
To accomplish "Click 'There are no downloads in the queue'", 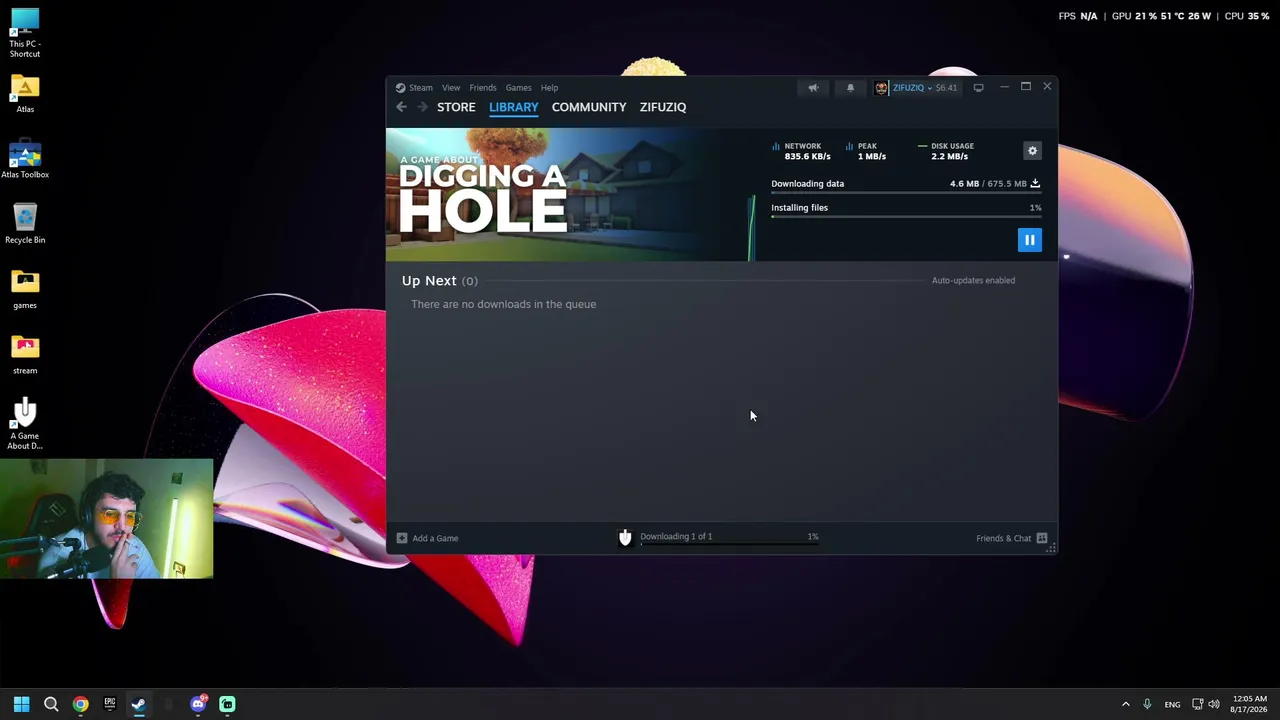I will 503,304.
